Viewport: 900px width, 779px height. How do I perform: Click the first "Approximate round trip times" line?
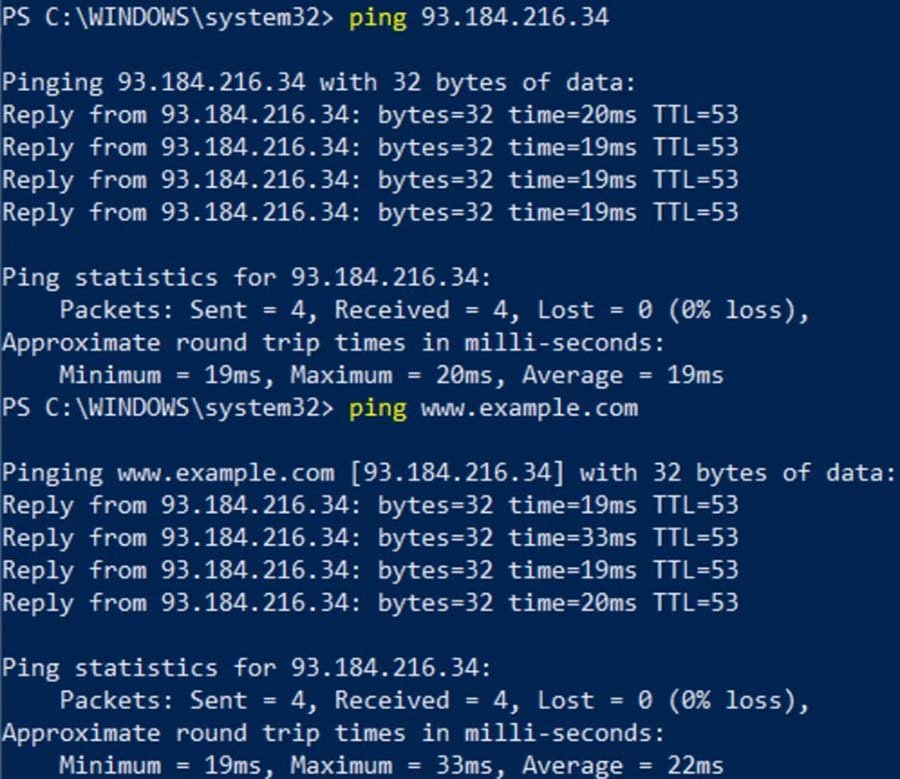click(332, 343)
